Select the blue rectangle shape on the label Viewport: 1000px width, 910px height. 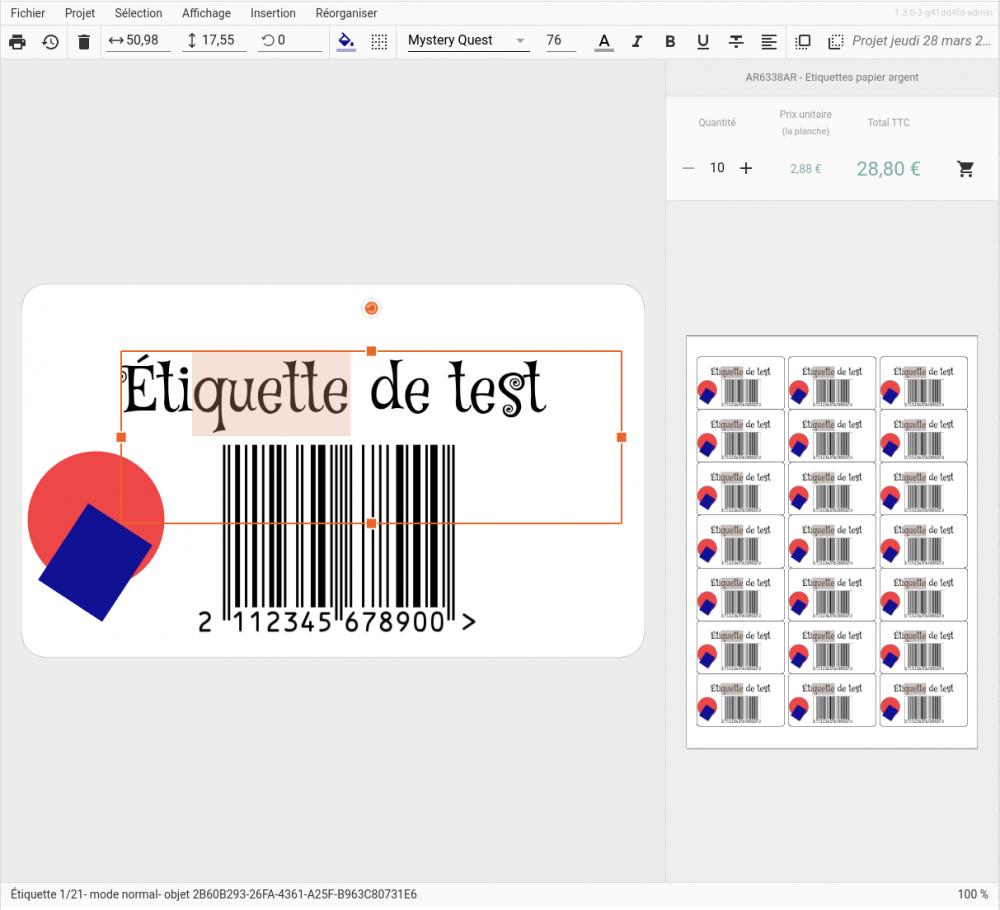click(x=95, y=562)
